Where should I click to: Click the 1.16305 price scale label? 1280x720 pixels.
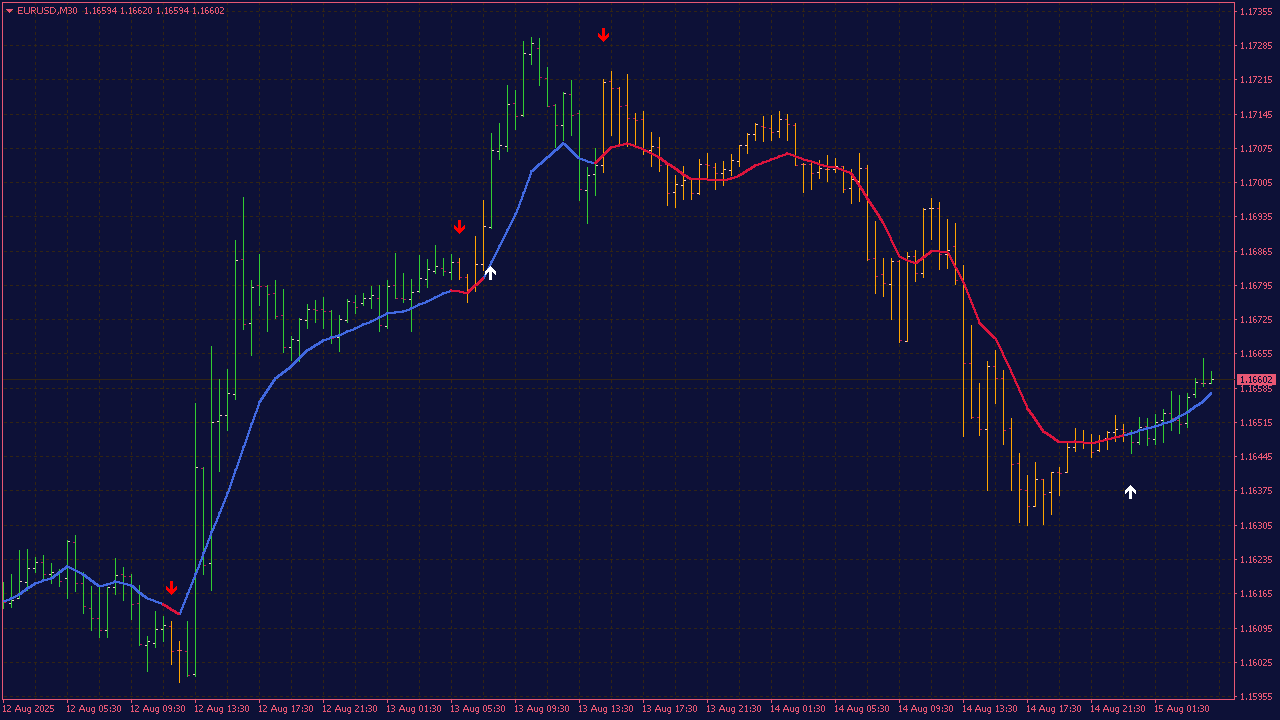tap(1256, 526)
